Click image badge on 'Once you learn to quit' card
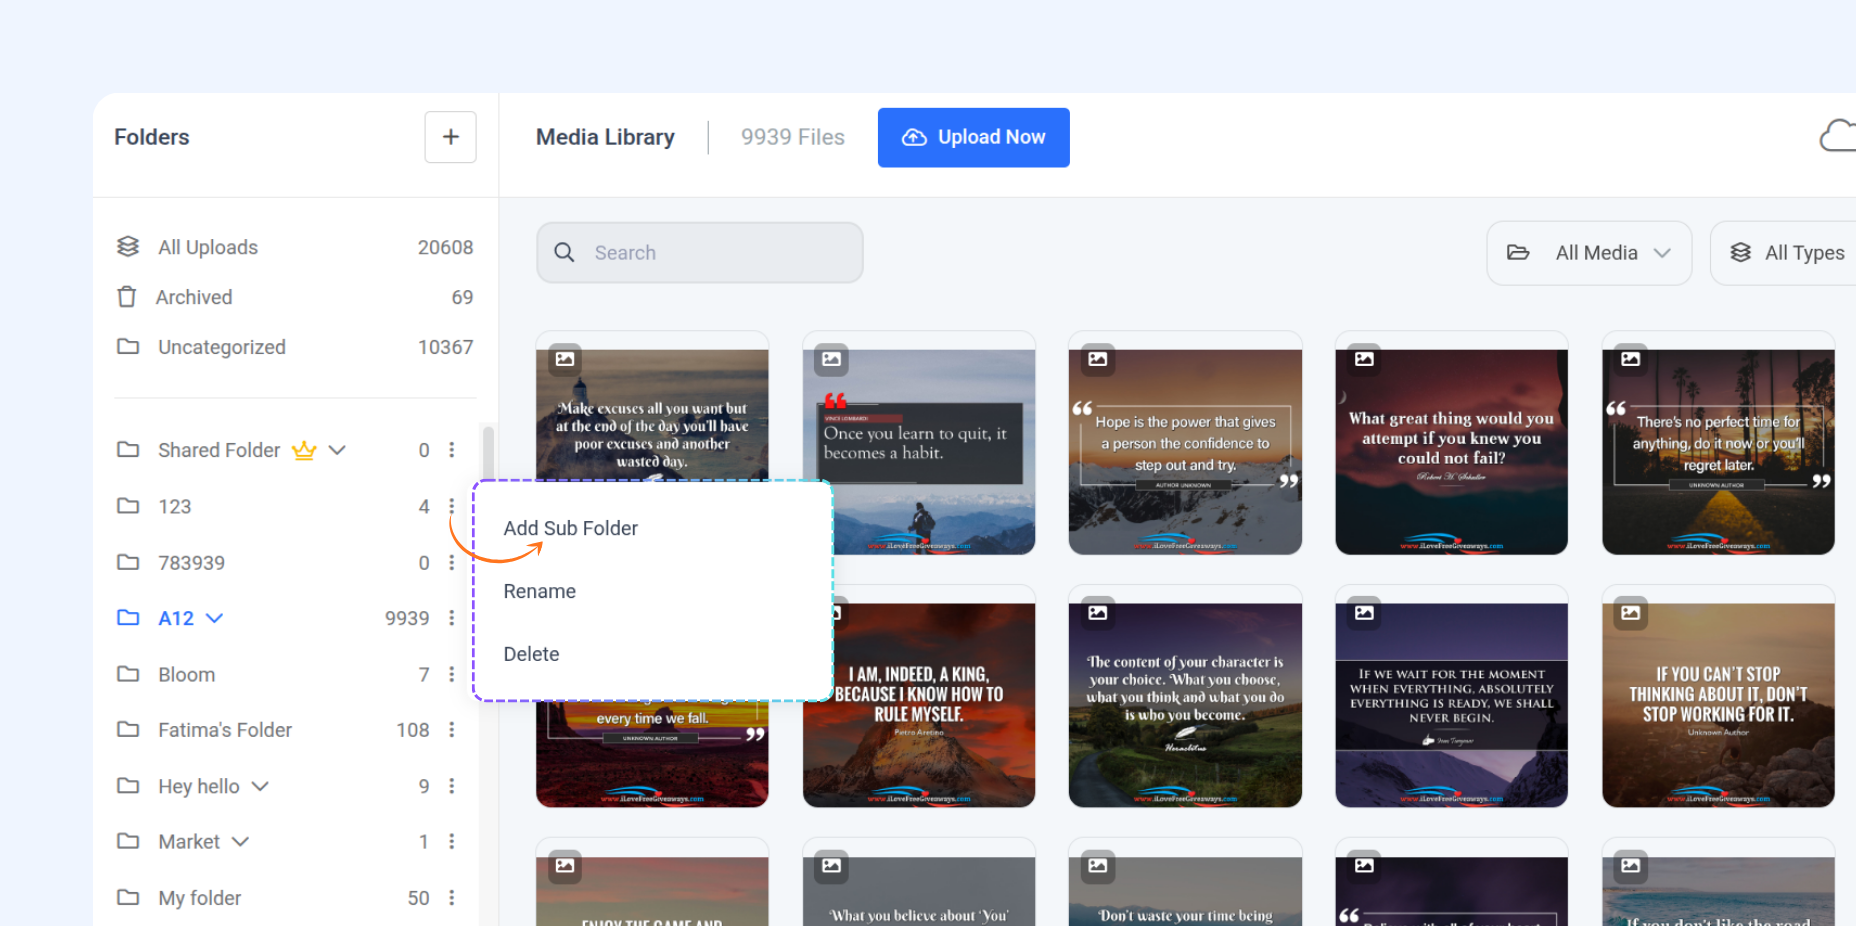This screenshot has height=926, width=1856. [831, 359]
